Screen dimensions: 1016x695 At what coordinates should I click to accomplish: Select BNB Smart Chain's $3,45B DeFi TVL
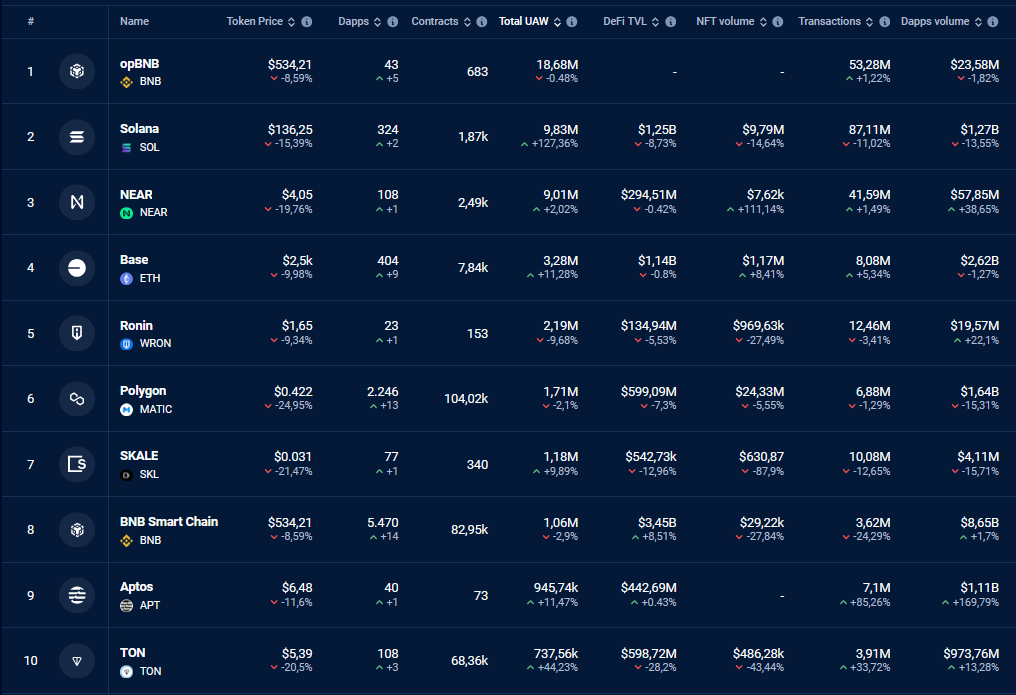657,523
